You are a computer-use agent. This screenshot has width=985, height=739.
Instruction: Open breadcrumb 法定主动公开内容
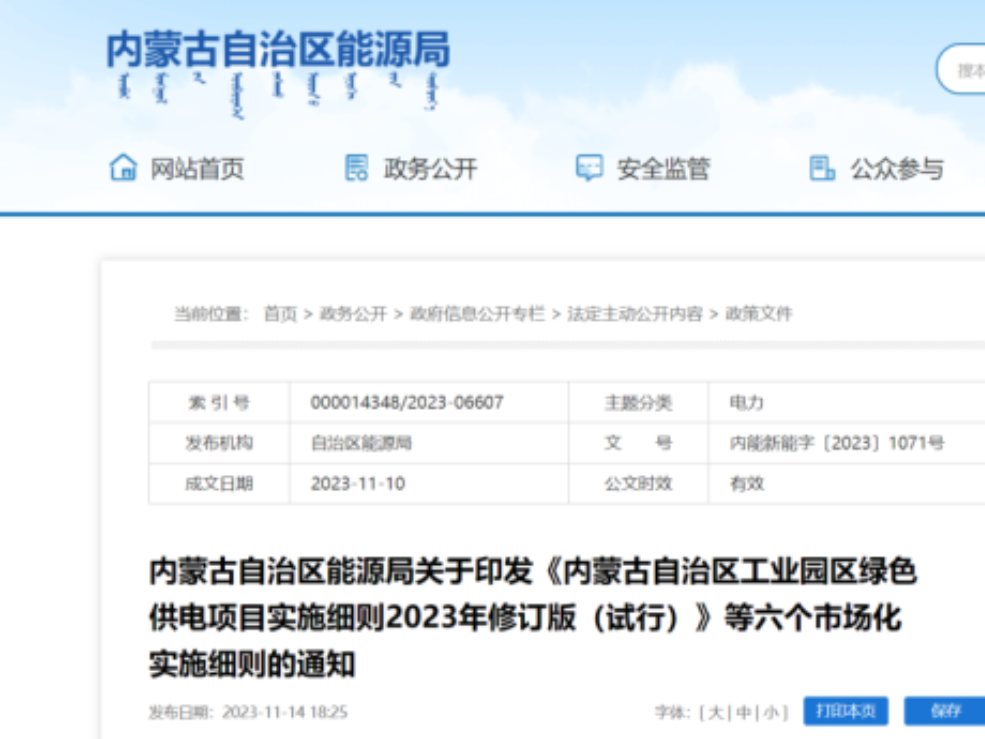[x=634, y=313]
